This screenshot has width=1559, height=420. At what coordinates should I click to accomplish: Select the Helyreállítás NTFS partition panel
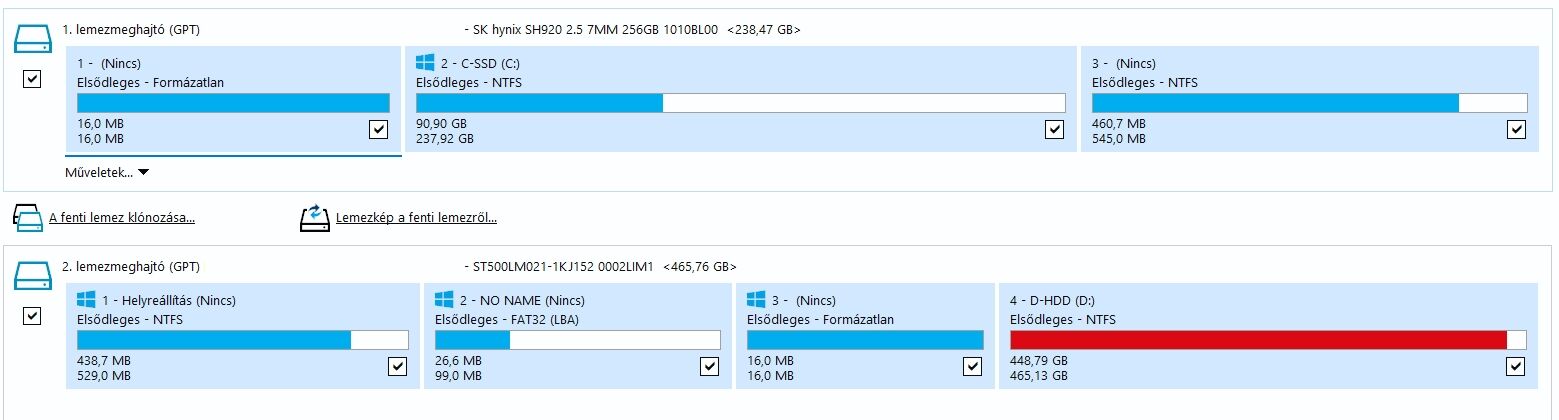pyautogui.click(x=242, y=336)
